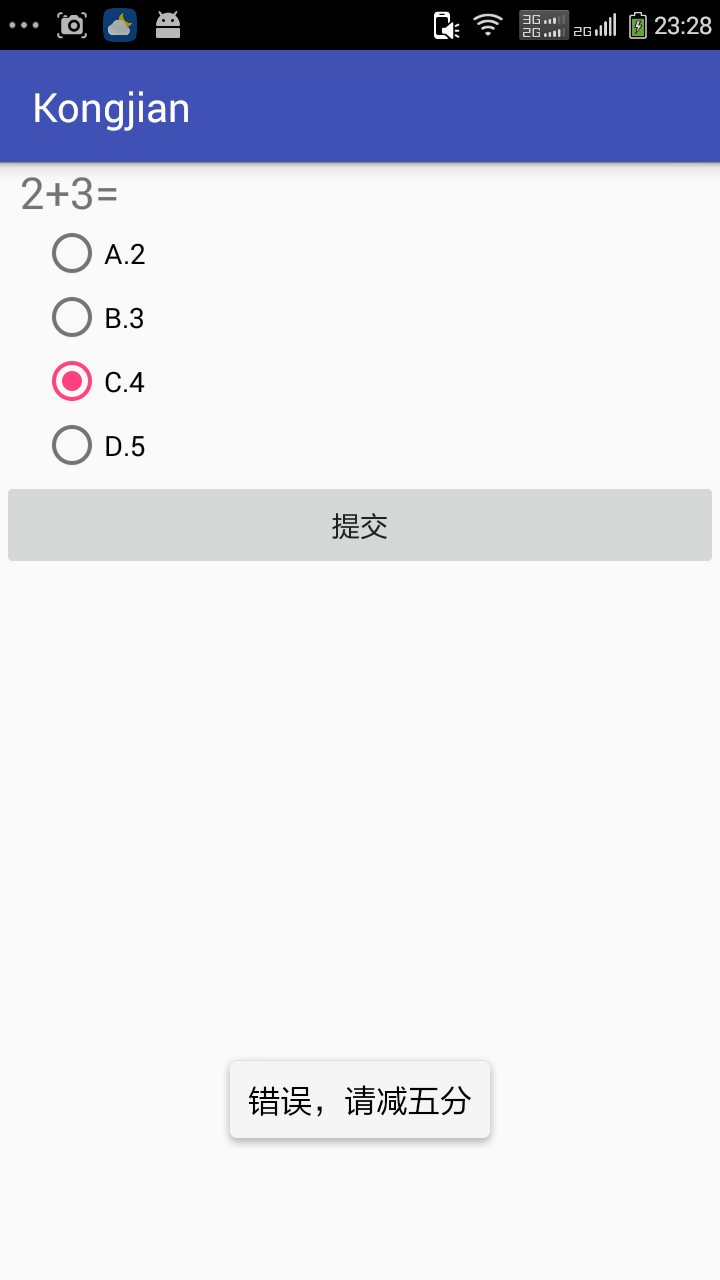Tap the C.4 answer label text
Viewport: 720px width, 1280px height.
tap(125, 382)
